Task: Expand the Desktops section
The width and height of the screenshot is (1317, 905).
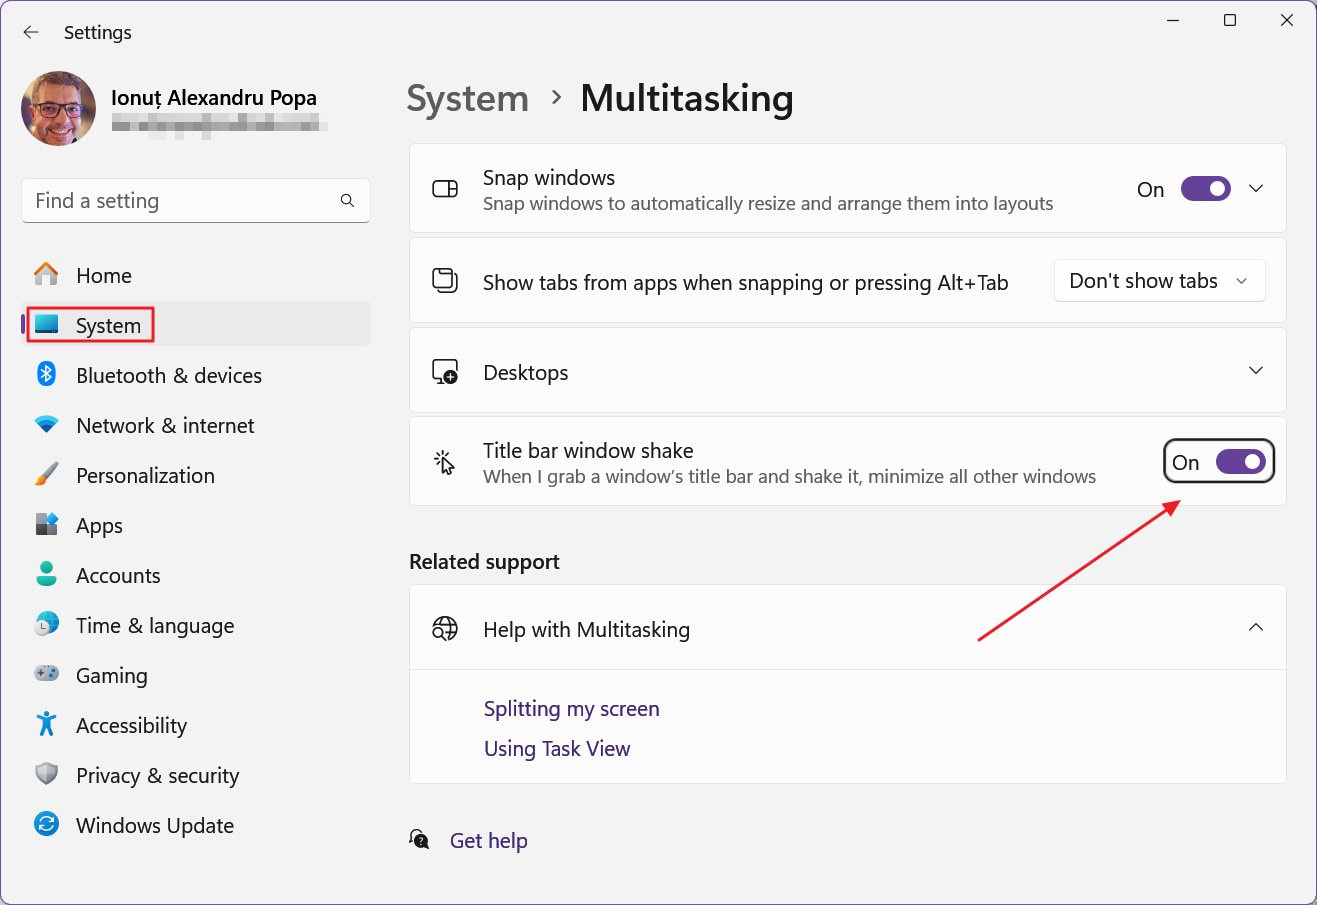Action: pos(1256,370)
